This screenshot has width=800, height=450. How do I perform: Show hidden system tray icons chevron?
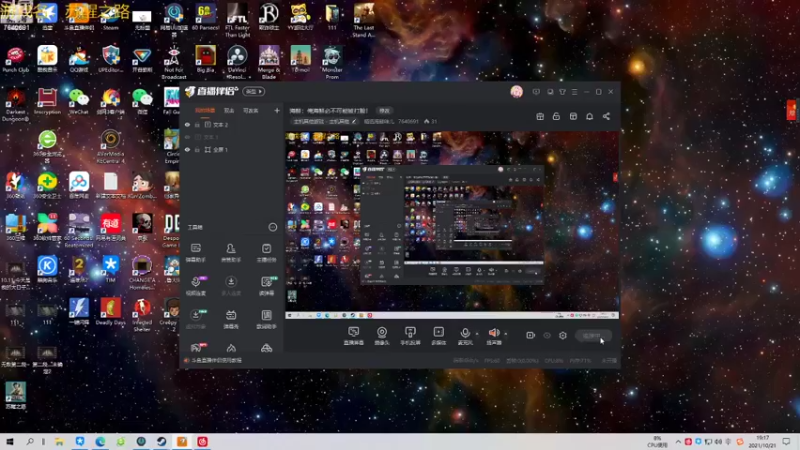point(678,442)
